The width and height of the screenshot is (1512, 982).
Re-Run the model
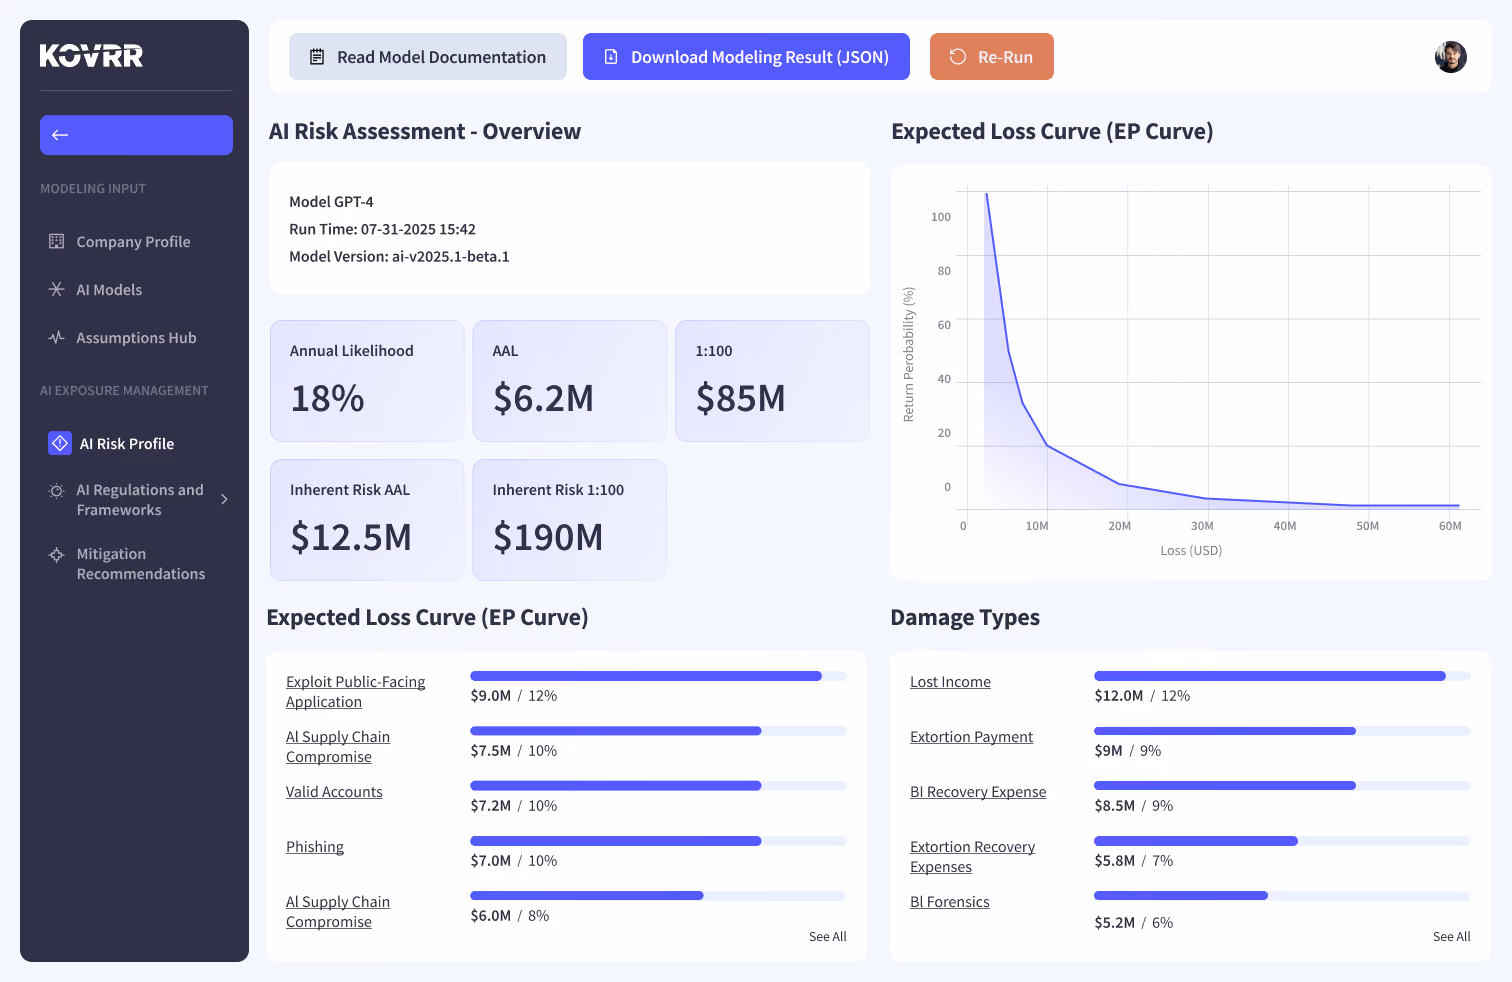[x=992, y=57]
